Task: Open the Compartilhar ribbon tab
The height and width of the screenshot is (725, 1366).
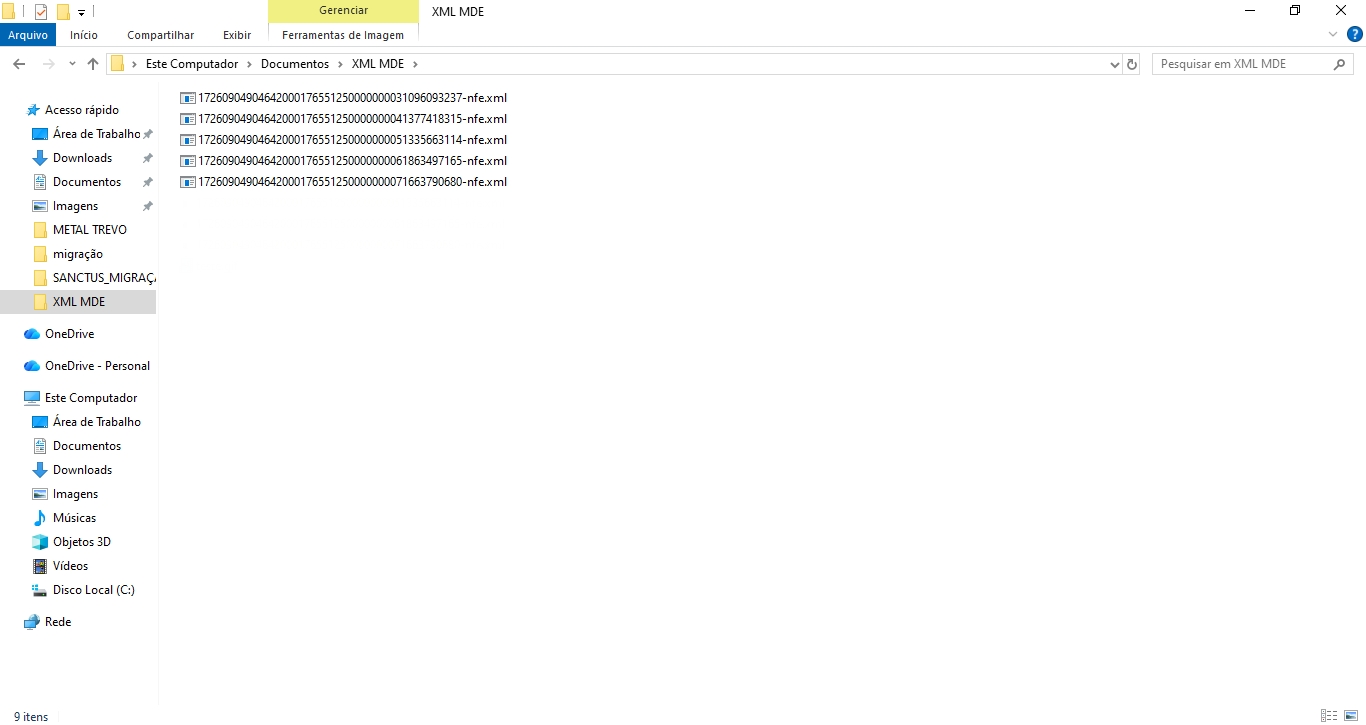Action: click(x=161, y=35)
